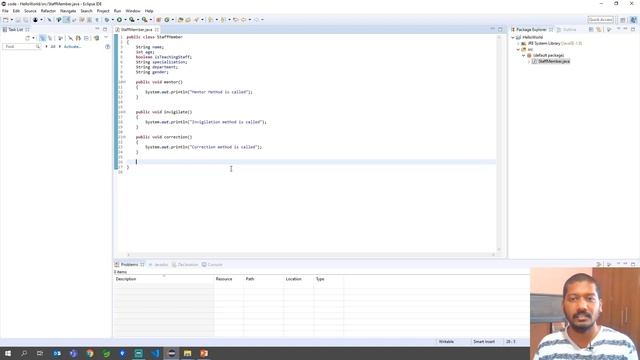Click the New Java Class icon

[x=167, y=20]
